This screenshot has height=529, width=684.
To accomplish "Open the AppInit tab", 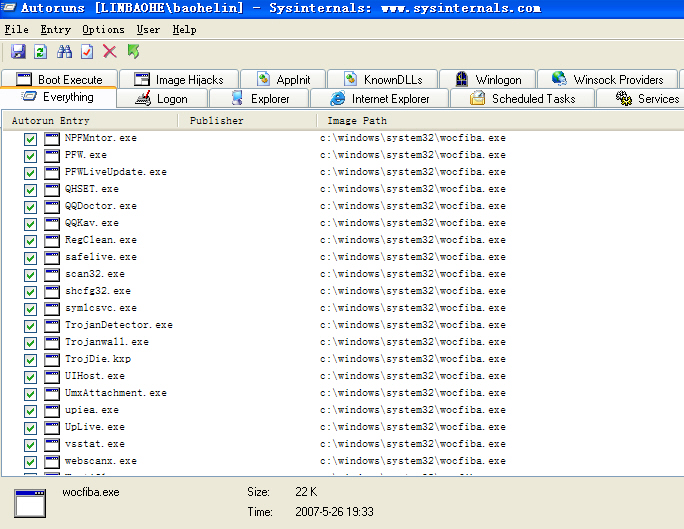I will [283, 79].
